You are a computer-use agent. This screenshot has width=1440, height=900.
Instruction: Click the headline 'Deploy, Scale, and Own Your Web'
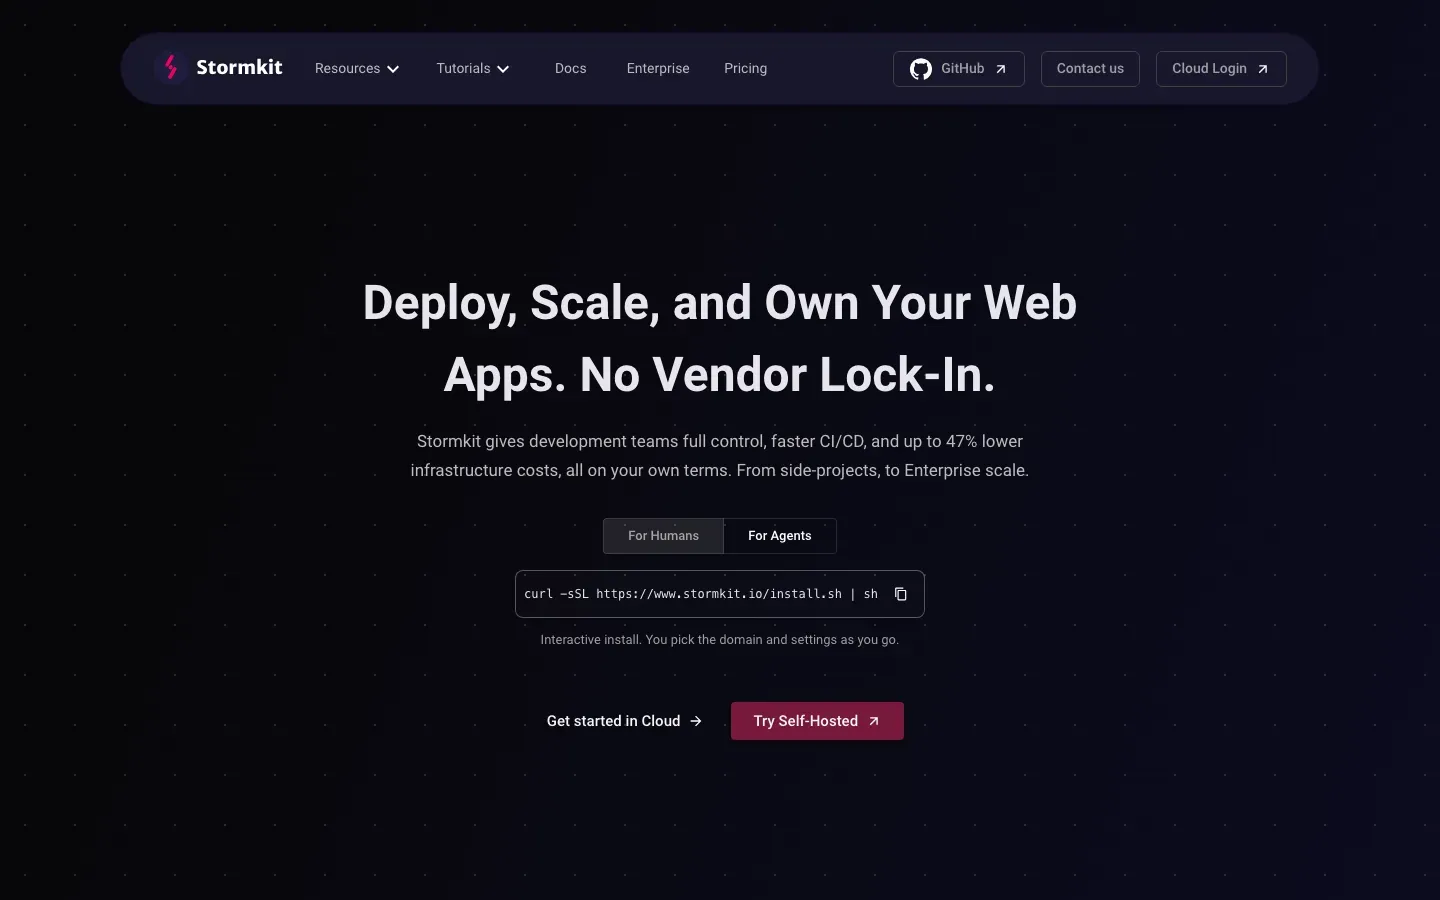[720, 303]
